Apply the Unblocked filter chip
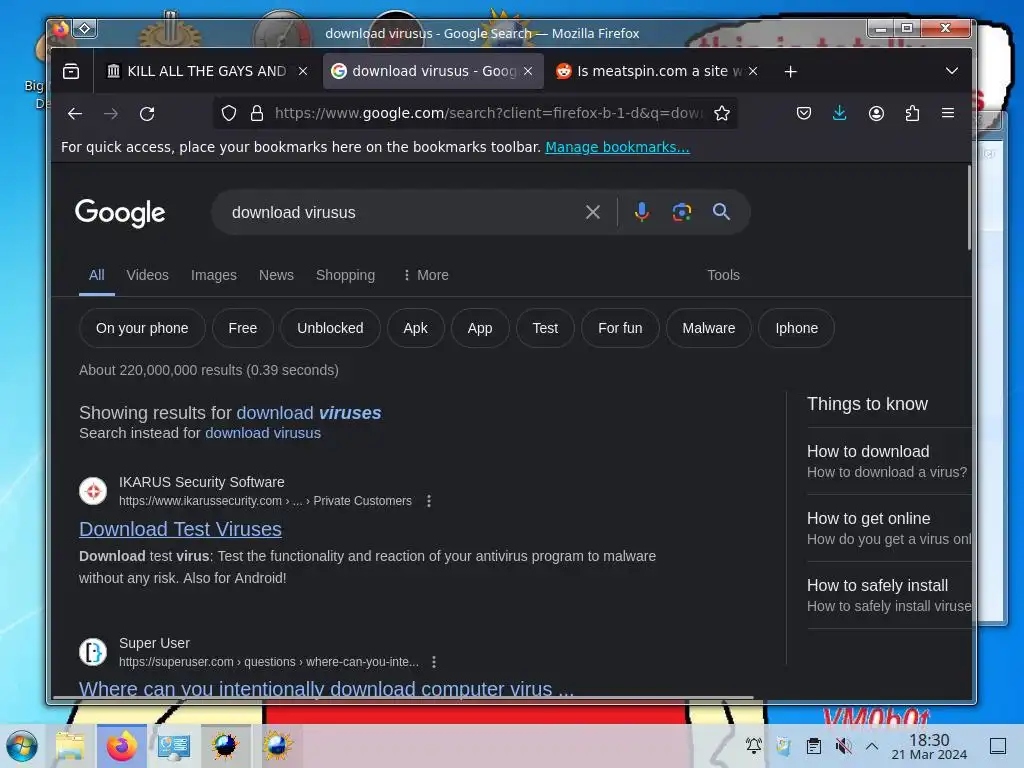The image size is (1024, 768). (x=330, y=328)
